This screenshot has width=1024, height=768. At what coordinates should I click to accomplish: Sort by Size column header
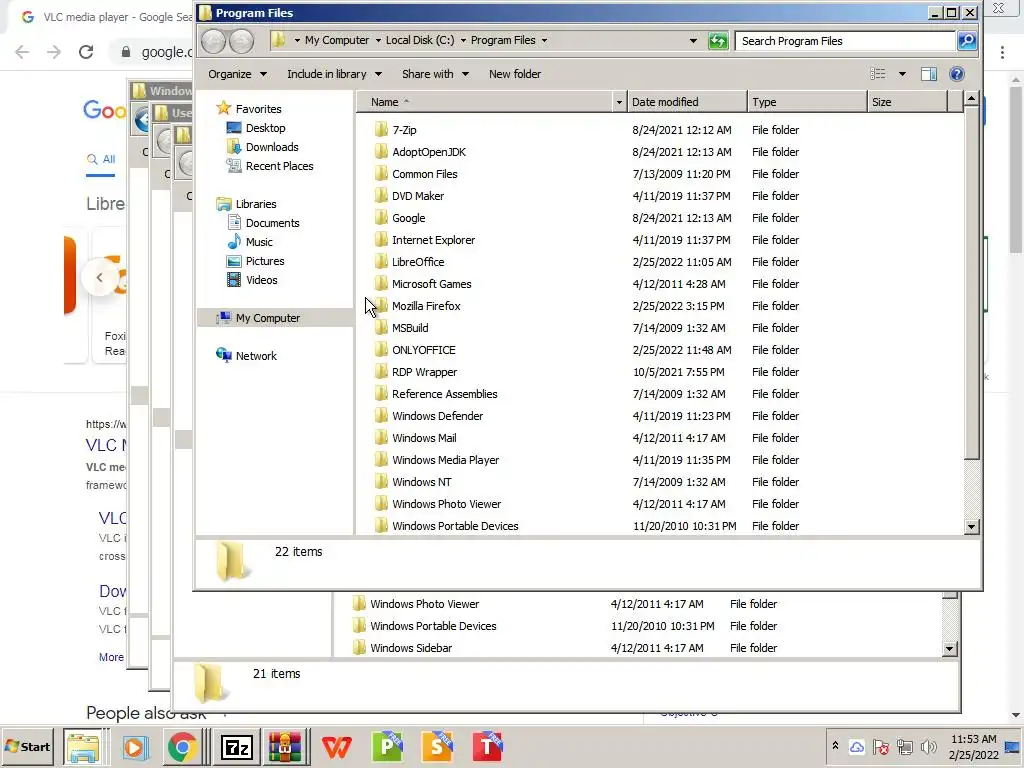[907, 102]
